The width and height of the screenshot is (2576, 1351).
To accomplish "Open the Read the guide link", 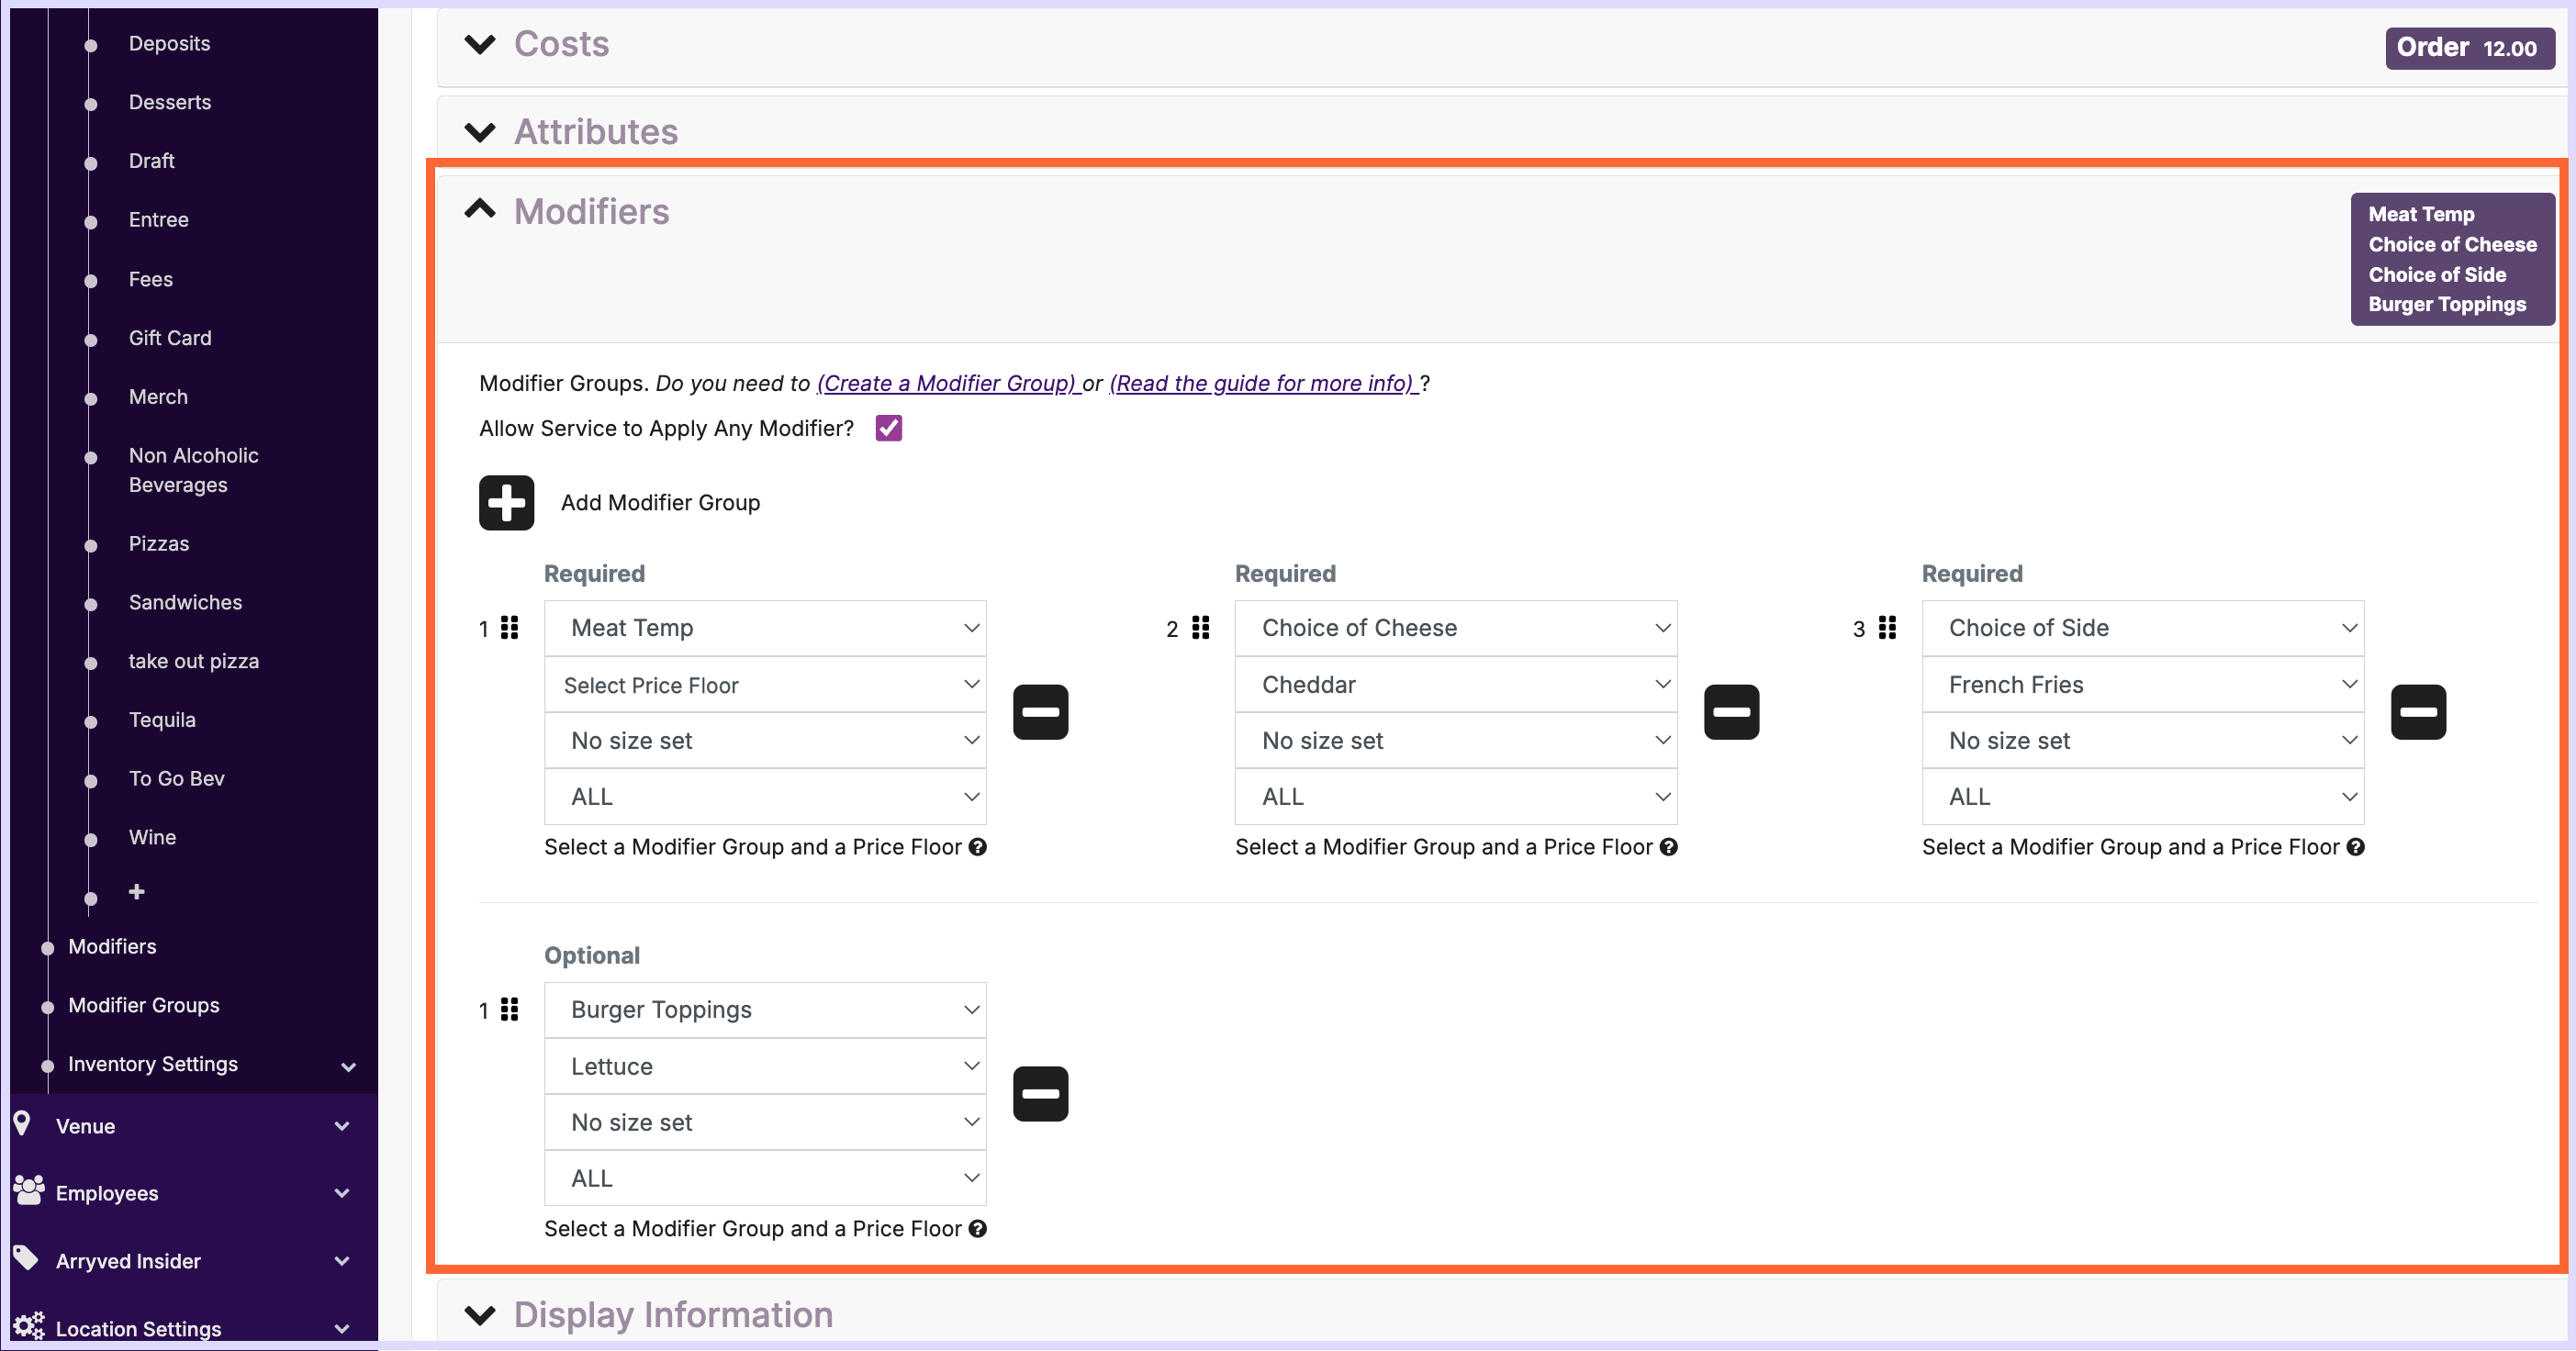I will tap(1262, 384).
